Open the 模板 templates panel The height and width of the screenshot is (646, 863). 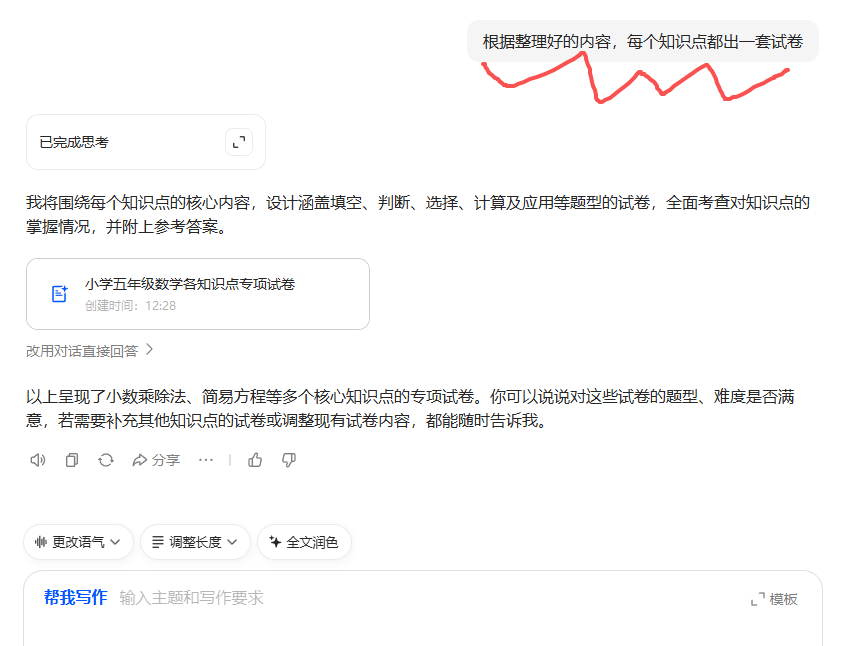click(783, 599)
